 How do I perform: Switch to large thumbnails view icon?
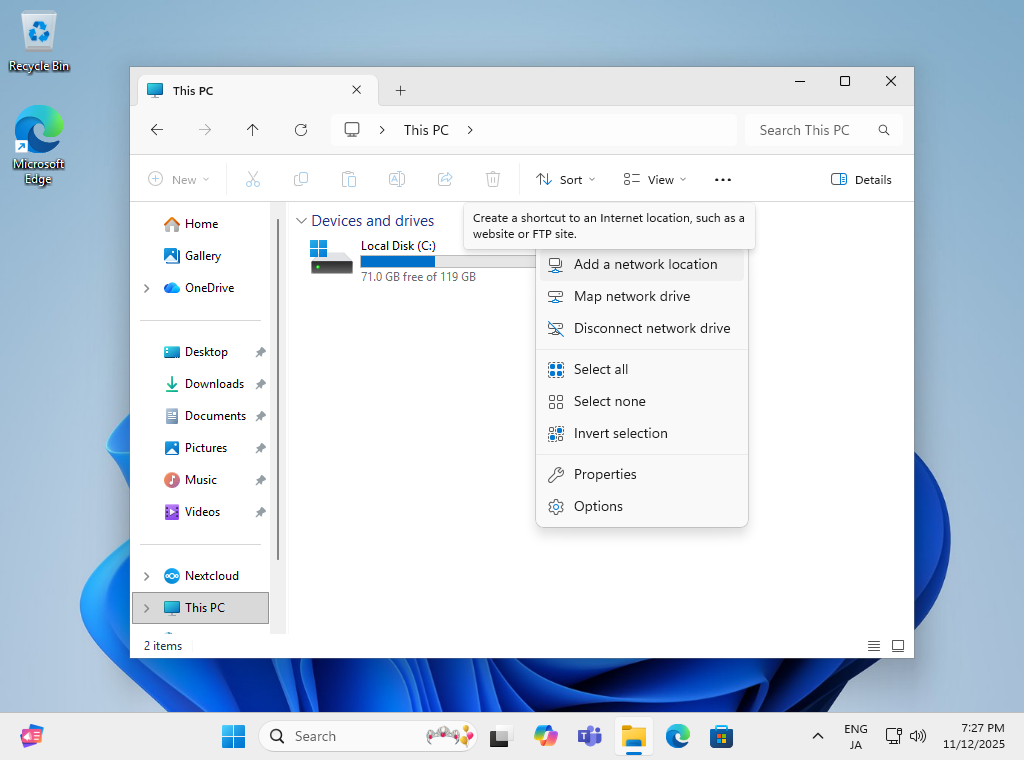click(x=898, y=646)
